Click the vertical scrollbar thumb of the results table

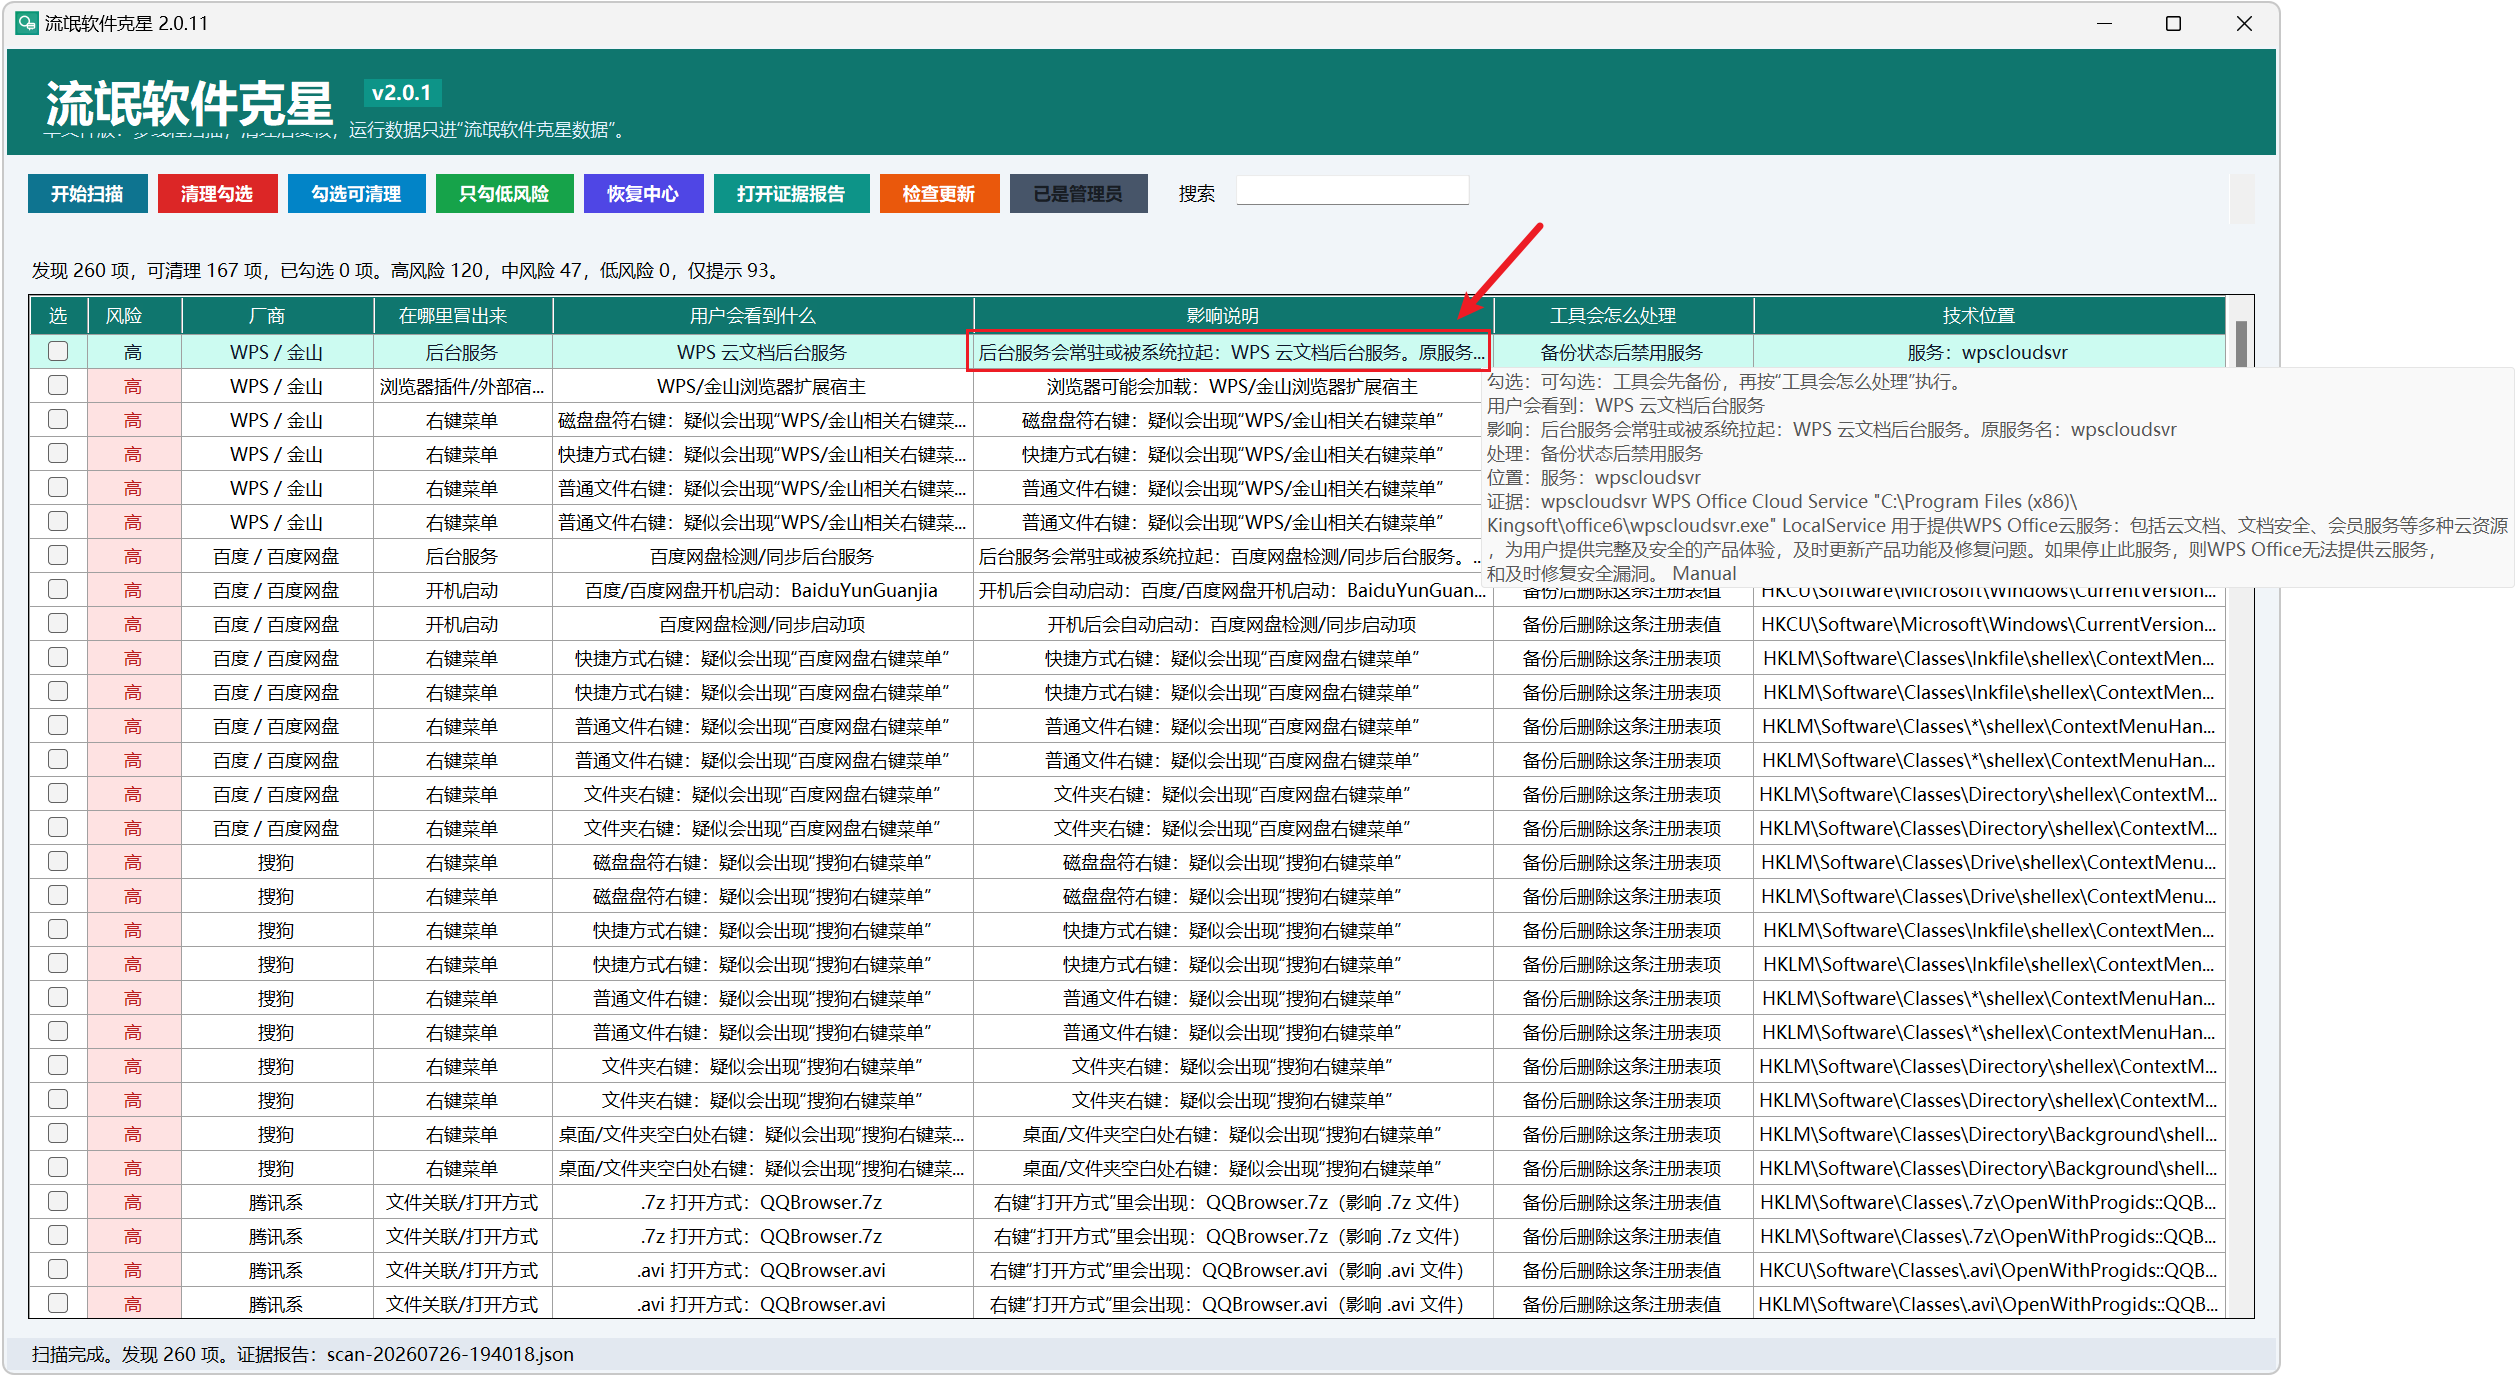point(2241,344)
